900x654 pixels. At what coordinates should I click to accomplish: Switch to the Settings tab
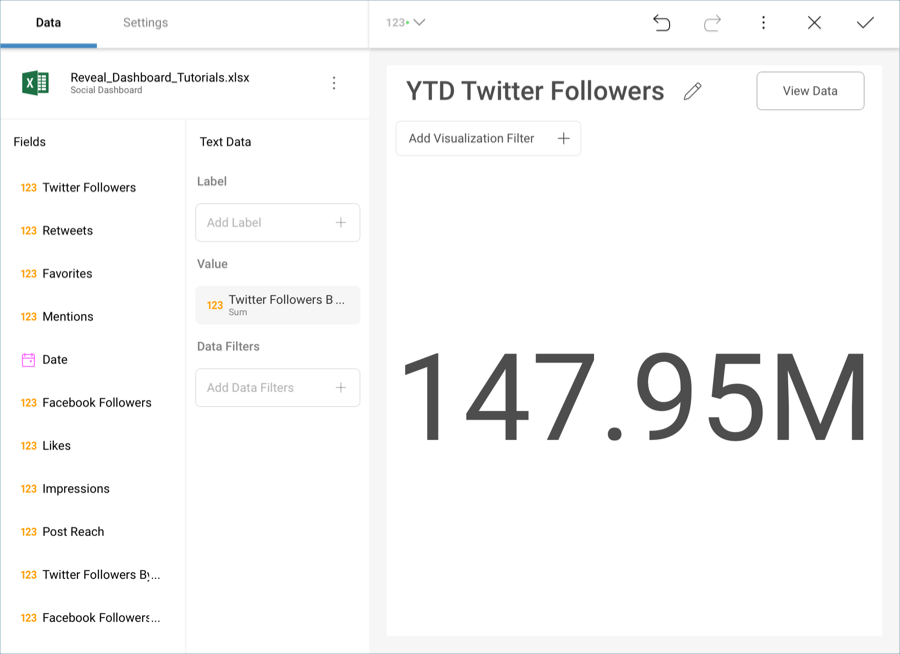tap(145, 23)
